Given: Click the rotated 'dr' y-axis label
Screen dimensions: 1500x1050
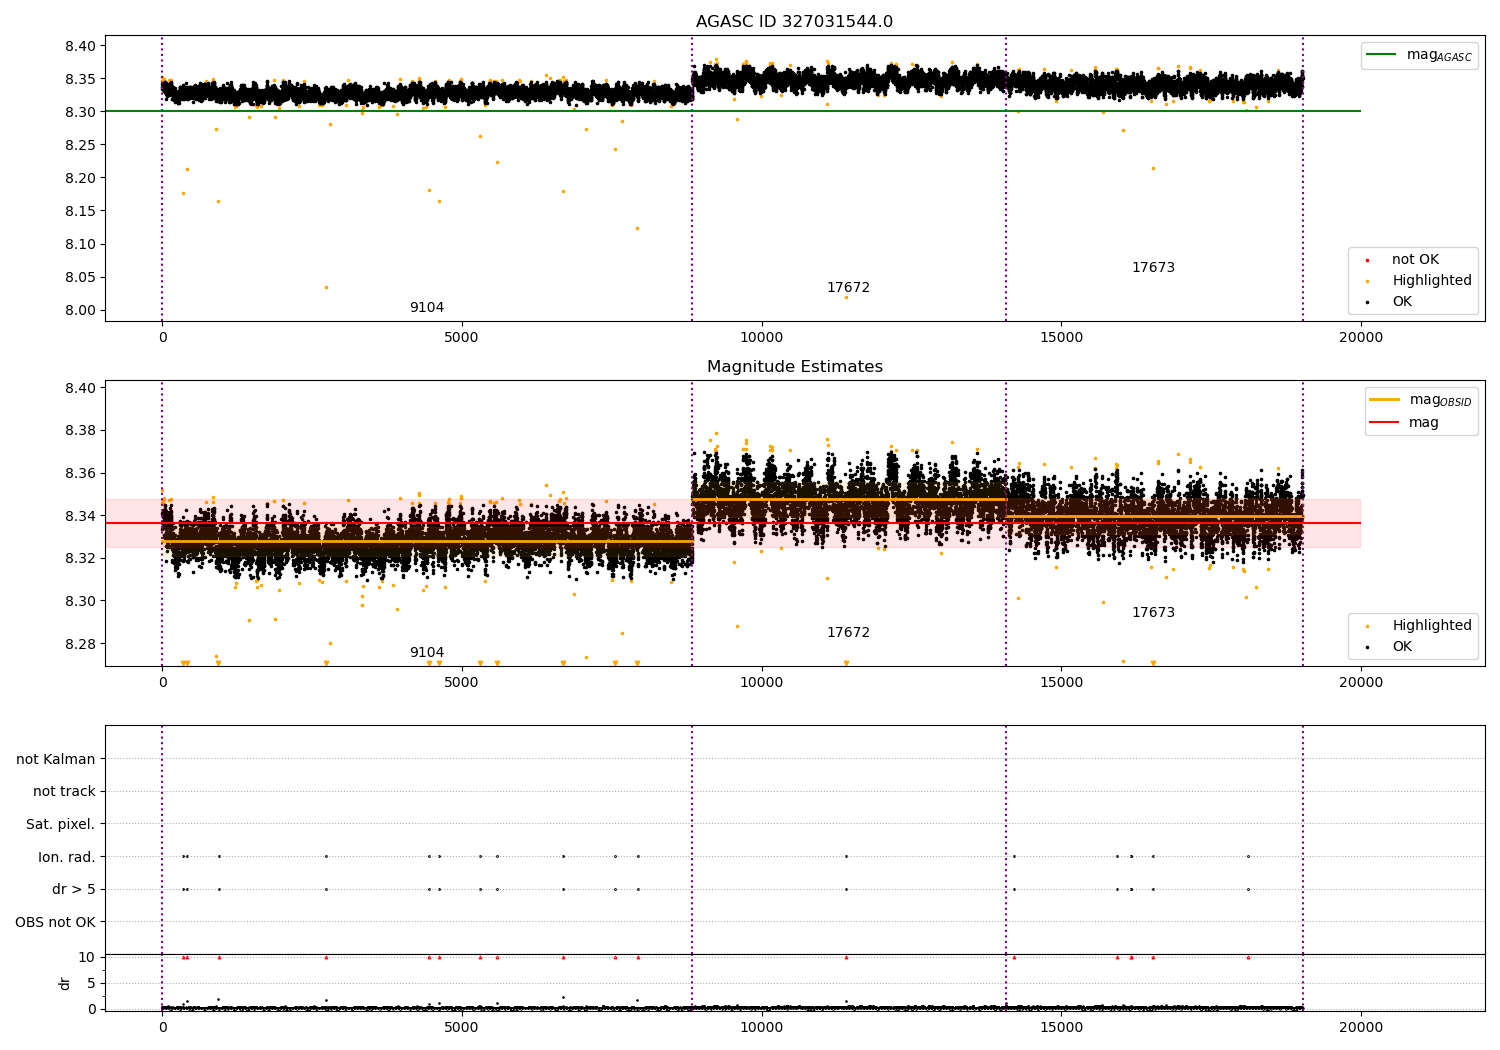Looking at the screenshot, I should point(65,984).
